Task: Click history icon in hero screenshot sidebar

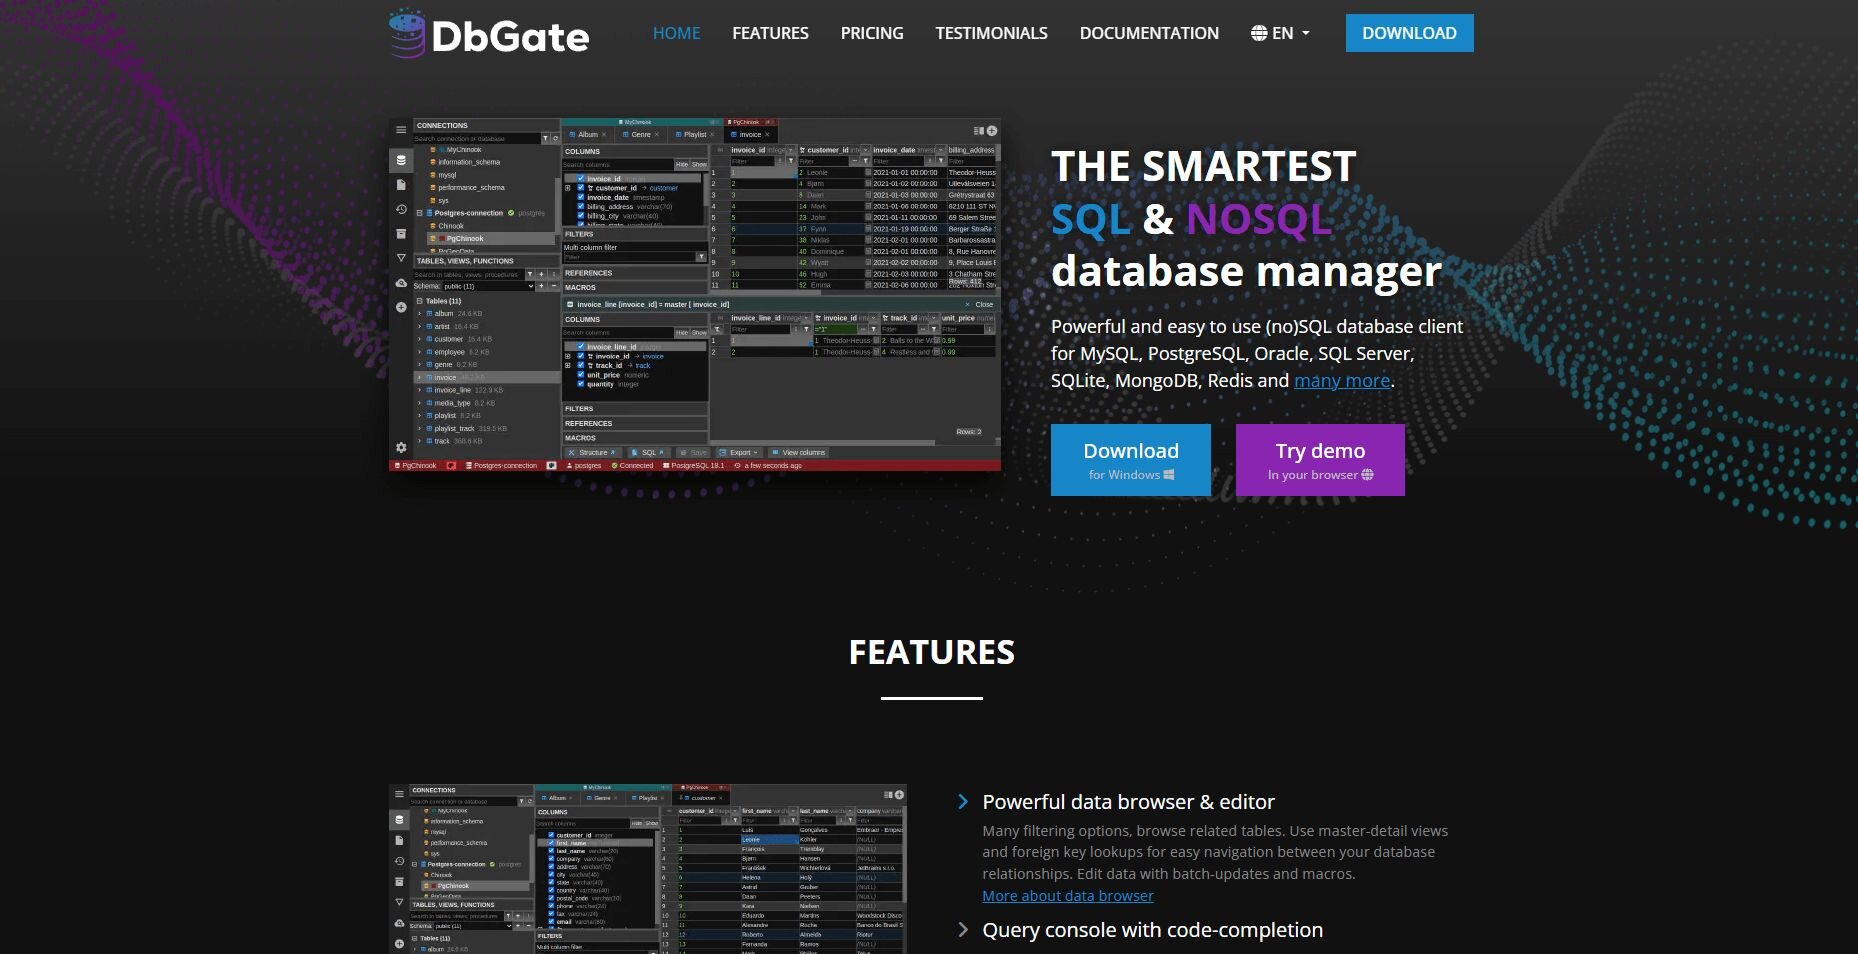Action: coord(401,210)
